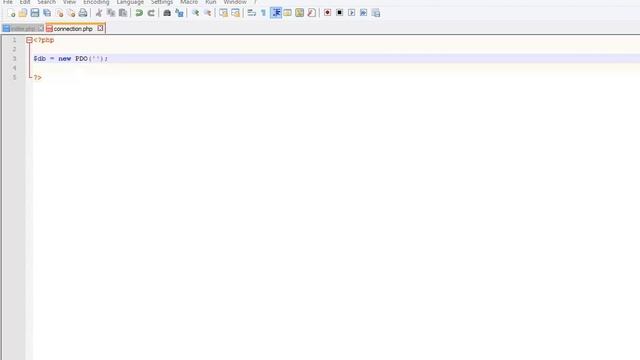This screenshot has width=640, height=360.
Task: Copy the selected text
Action: pyautogui.click(x=111, y=13)
